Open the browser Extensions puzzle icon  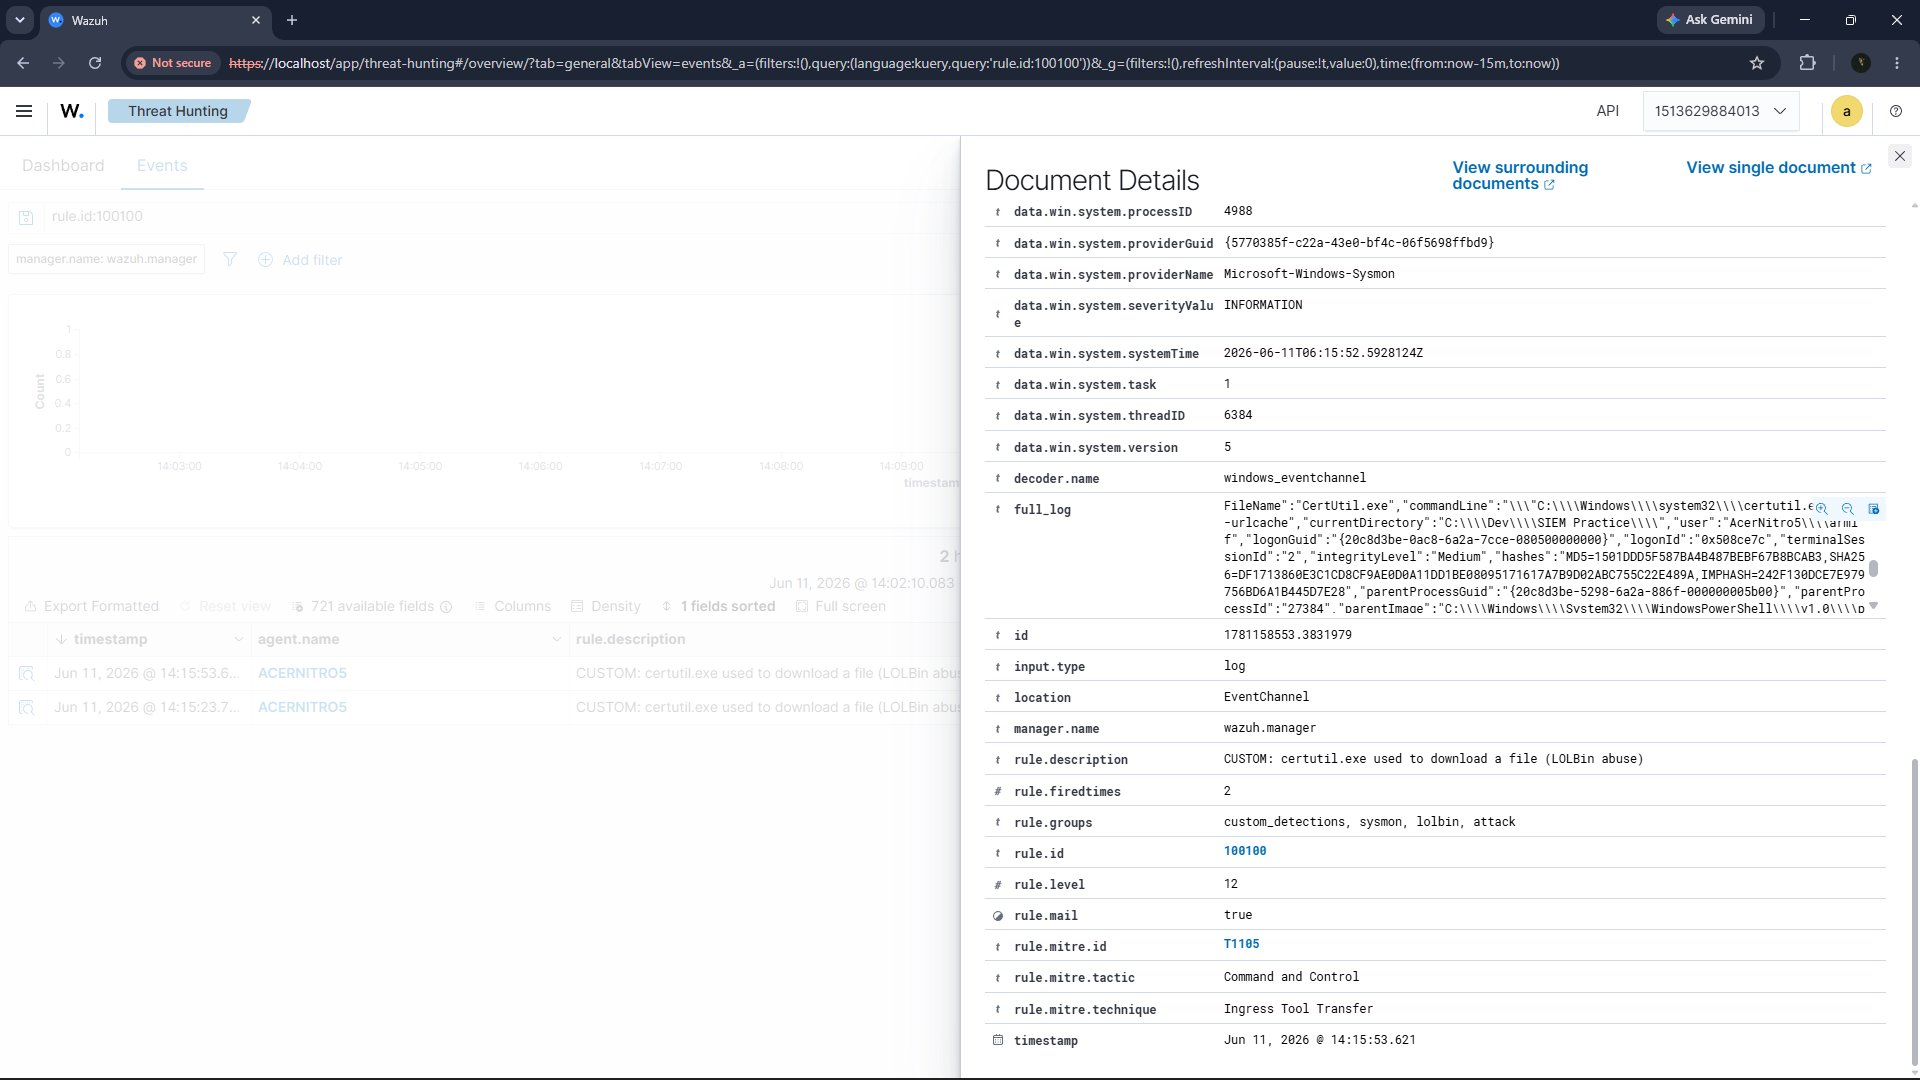click(1807, 63)
